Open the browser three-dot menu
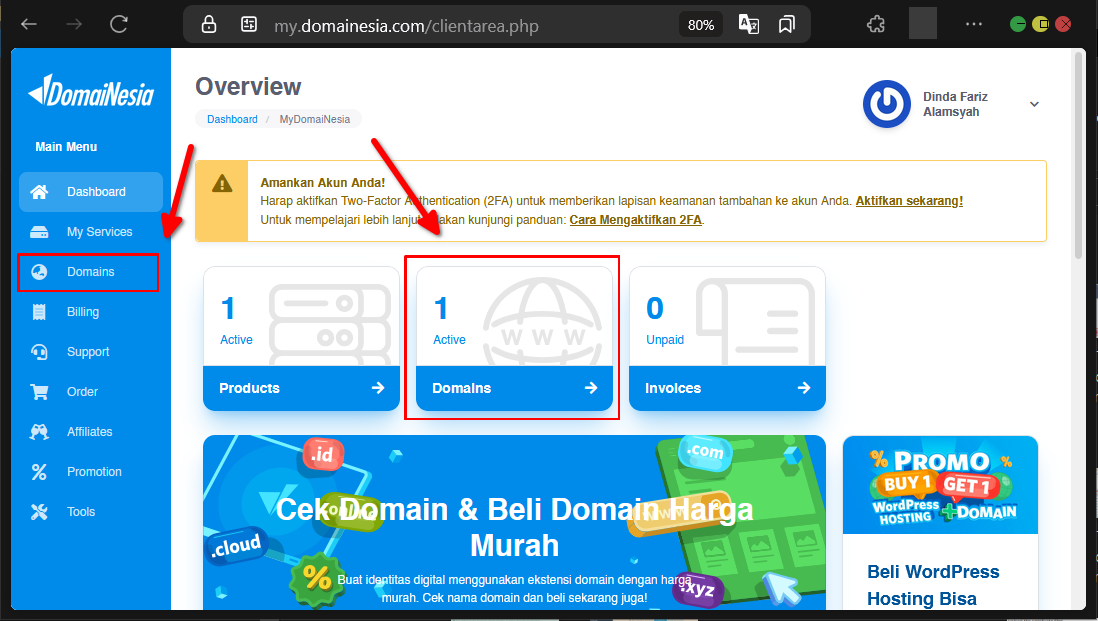Screen dimensions: 1098x621 click(x=973, y=25)
